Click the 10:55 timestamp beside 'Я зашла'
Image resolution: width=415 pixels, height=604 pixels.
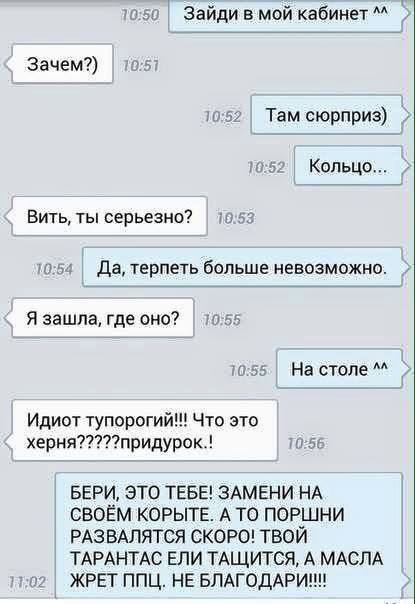222,320
